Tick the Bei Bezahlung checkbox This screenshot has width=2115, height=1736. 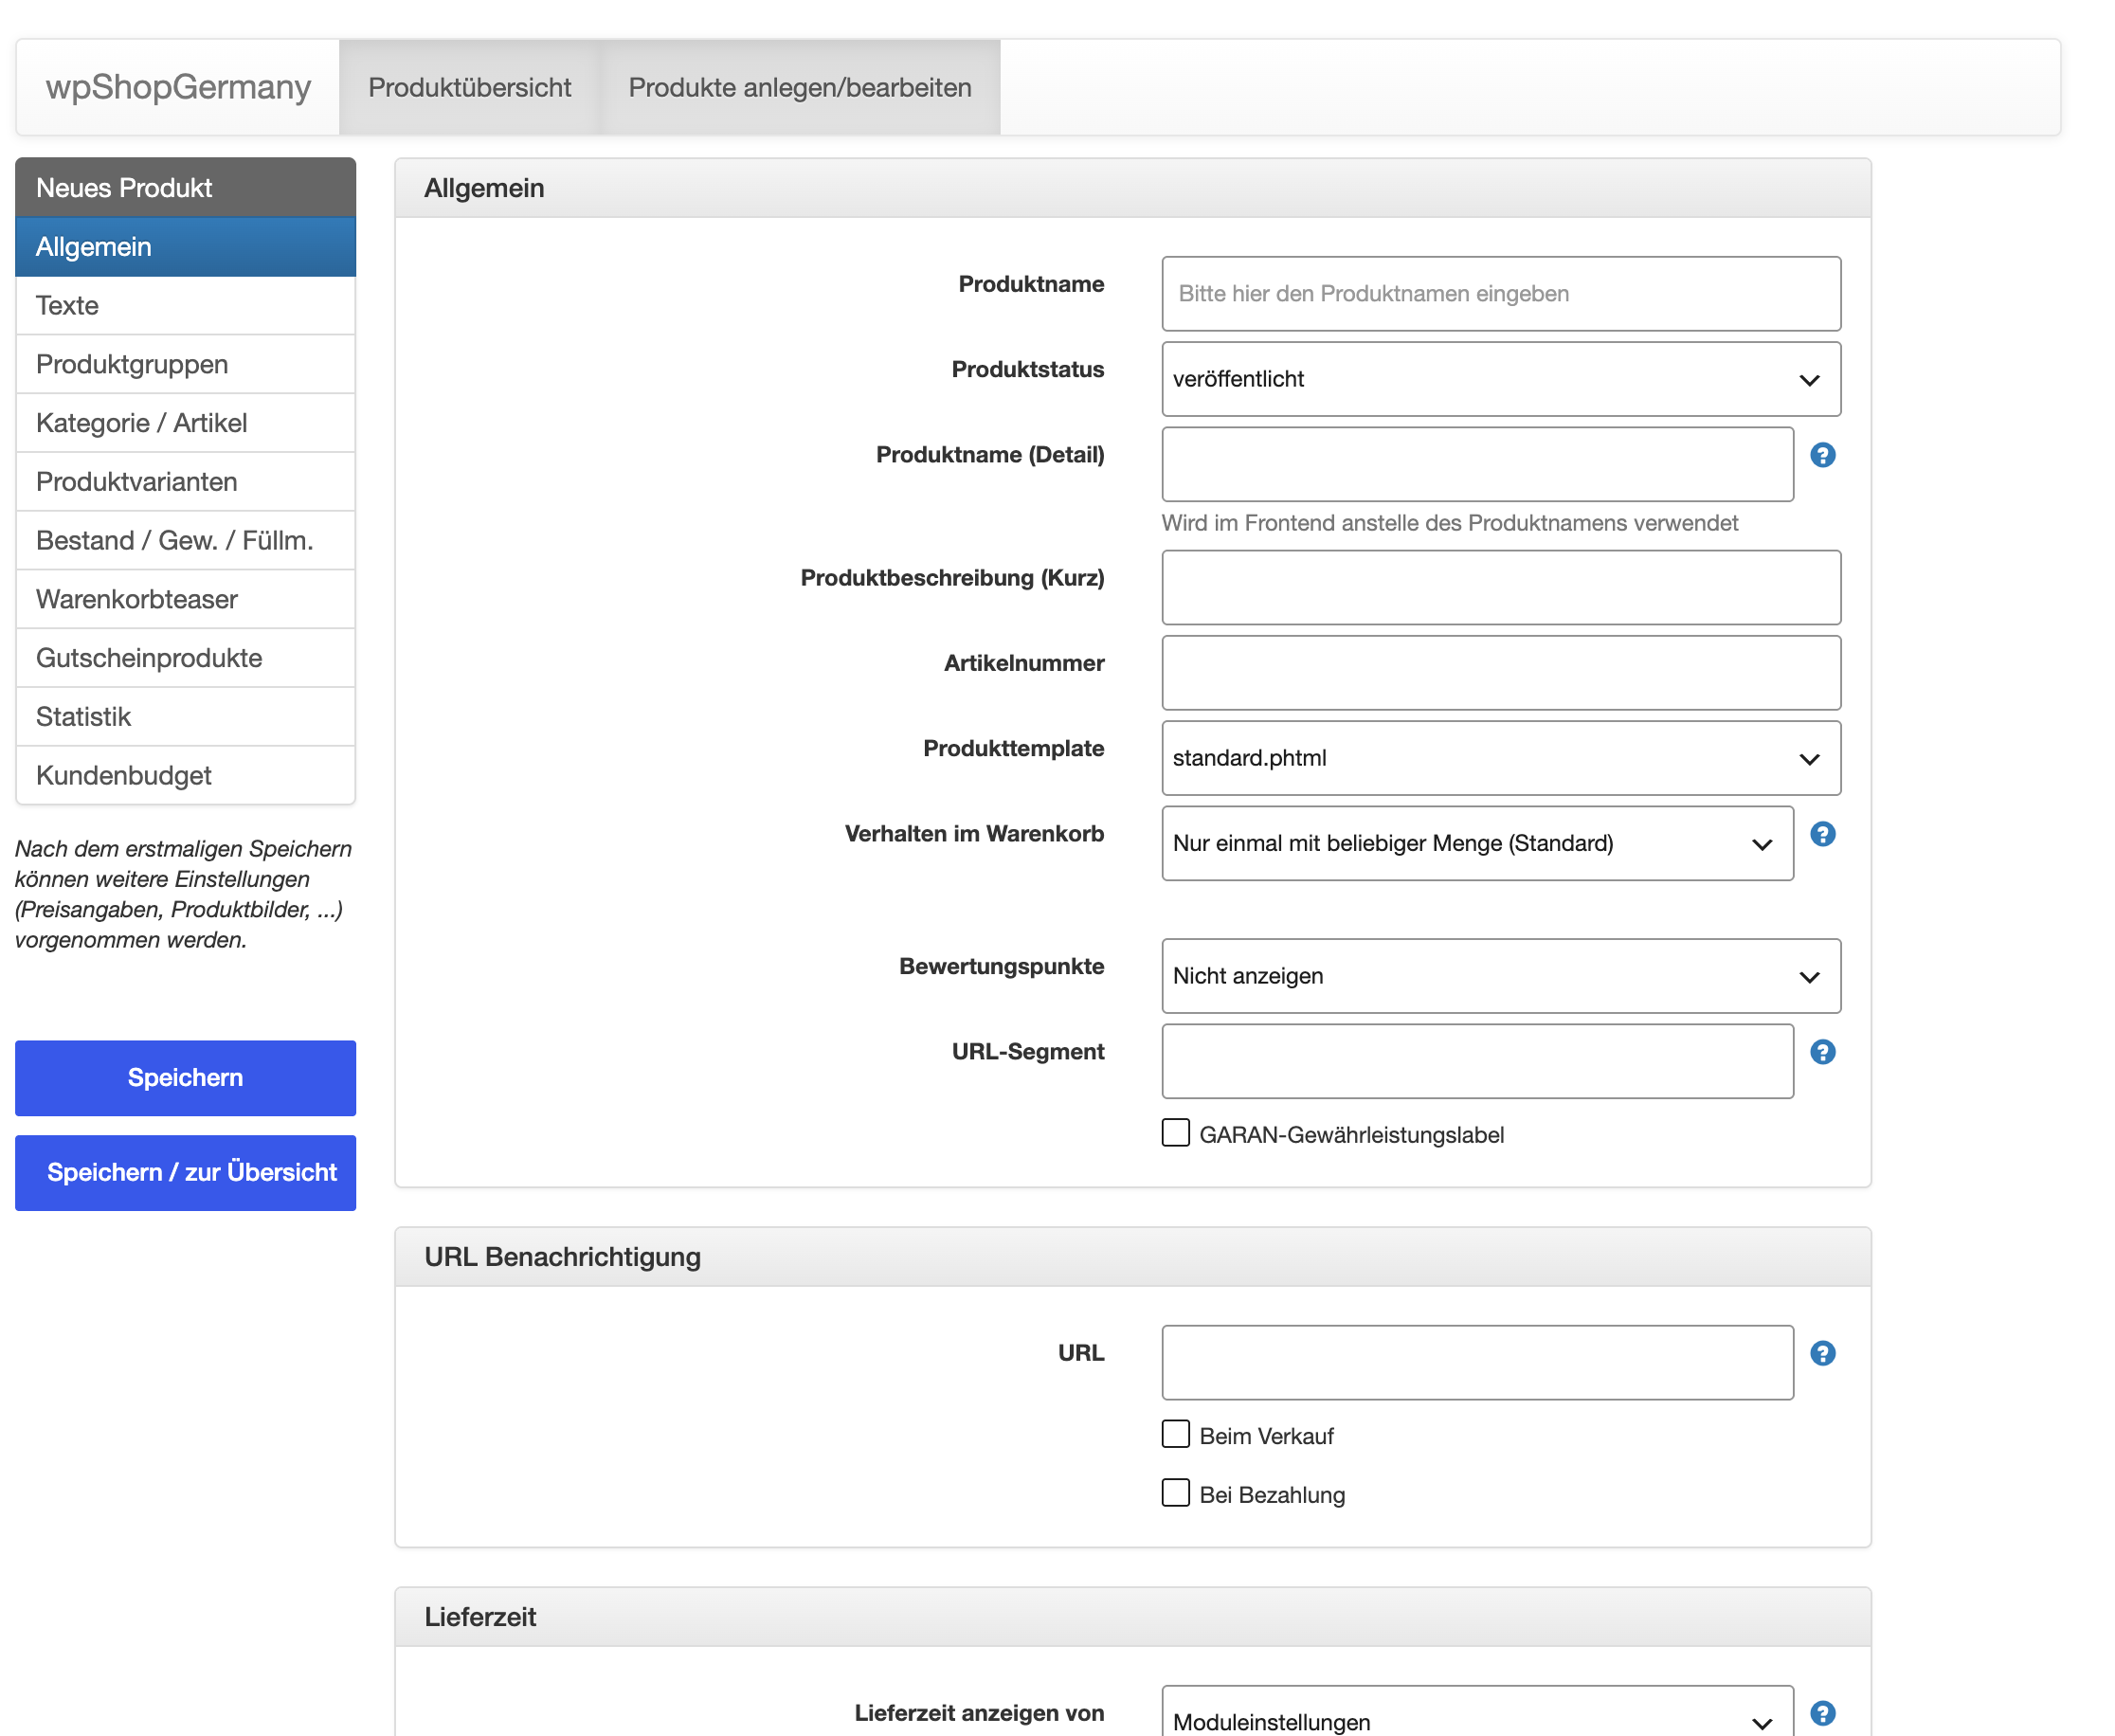coord(1175,1493)
